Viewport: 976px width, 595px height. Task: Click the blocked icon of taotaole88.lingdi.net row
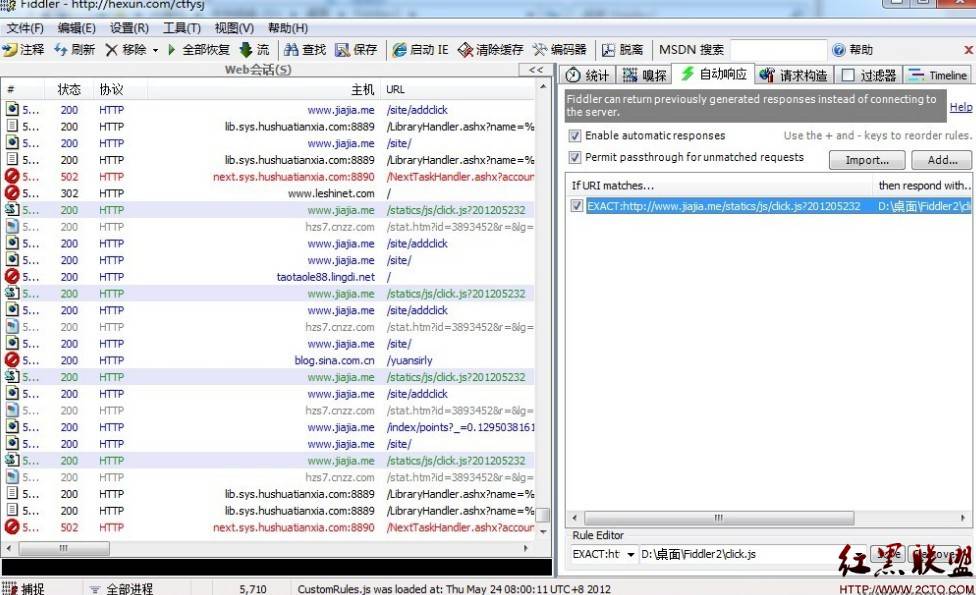(x=12, y=276)
